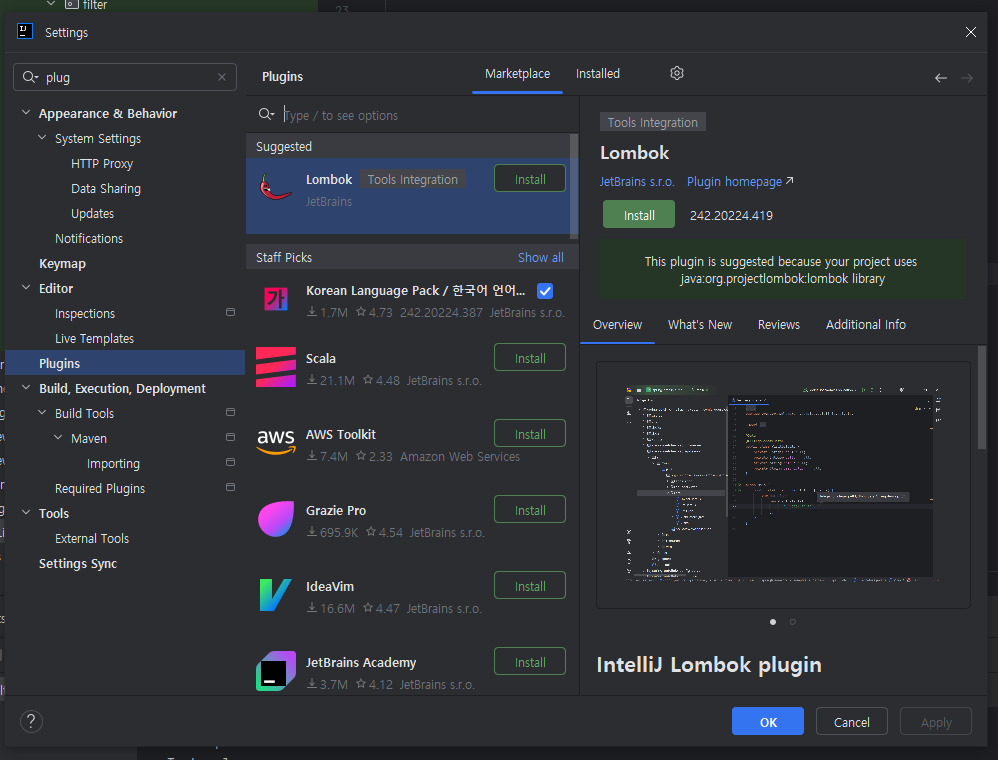Image resolution: width=998 pixels, height=760 pixels.
Task: Click the plugin details vertical scrollbar
Action: point(982,398)
